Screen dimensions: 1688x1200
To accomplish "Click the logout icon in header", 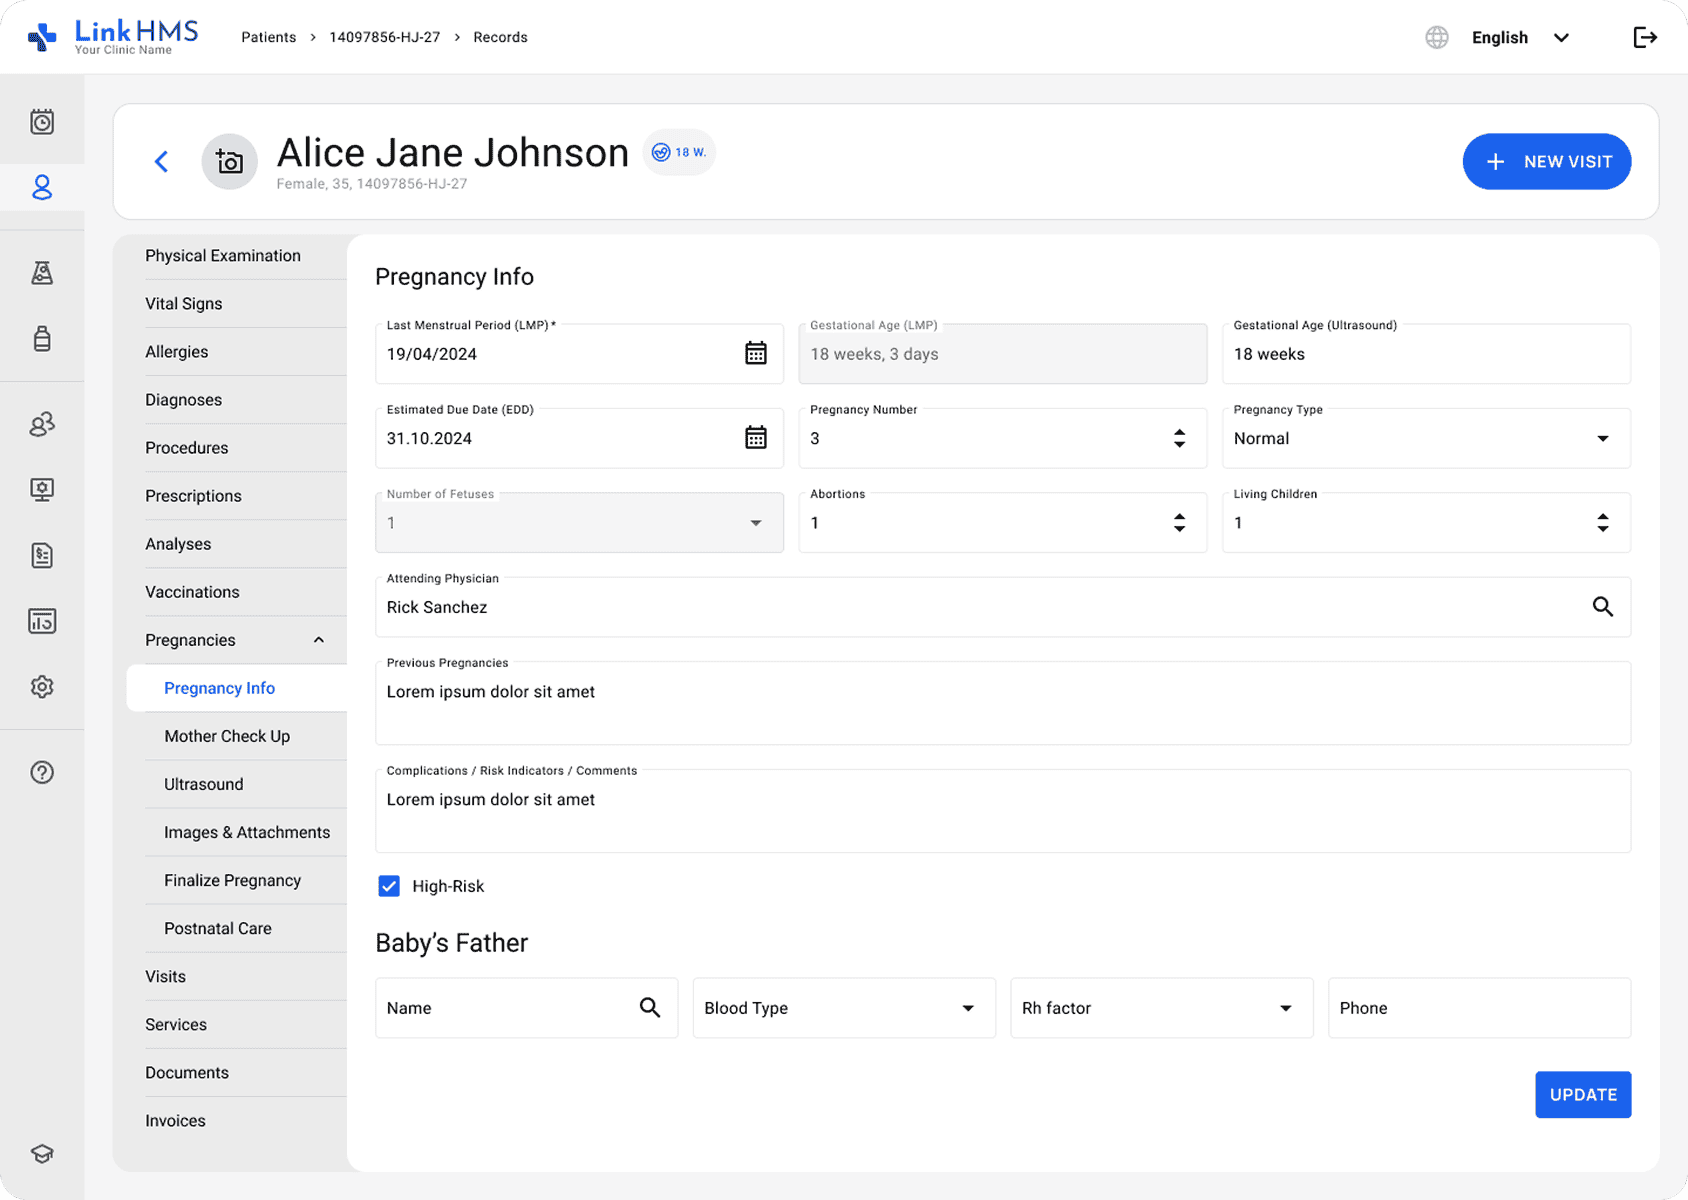I will [1644, 38].
